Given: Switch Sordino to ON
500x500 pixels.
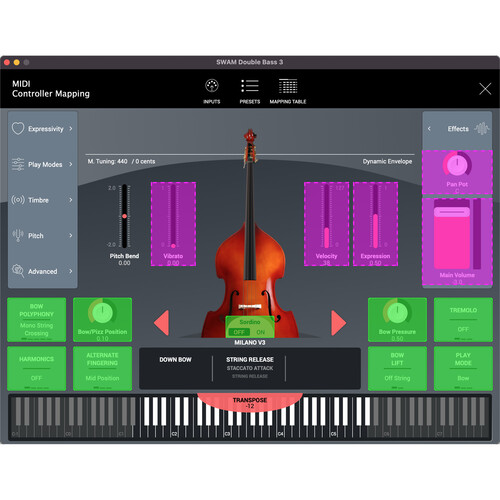Looking at the screenshot, I should coord(261,332).
